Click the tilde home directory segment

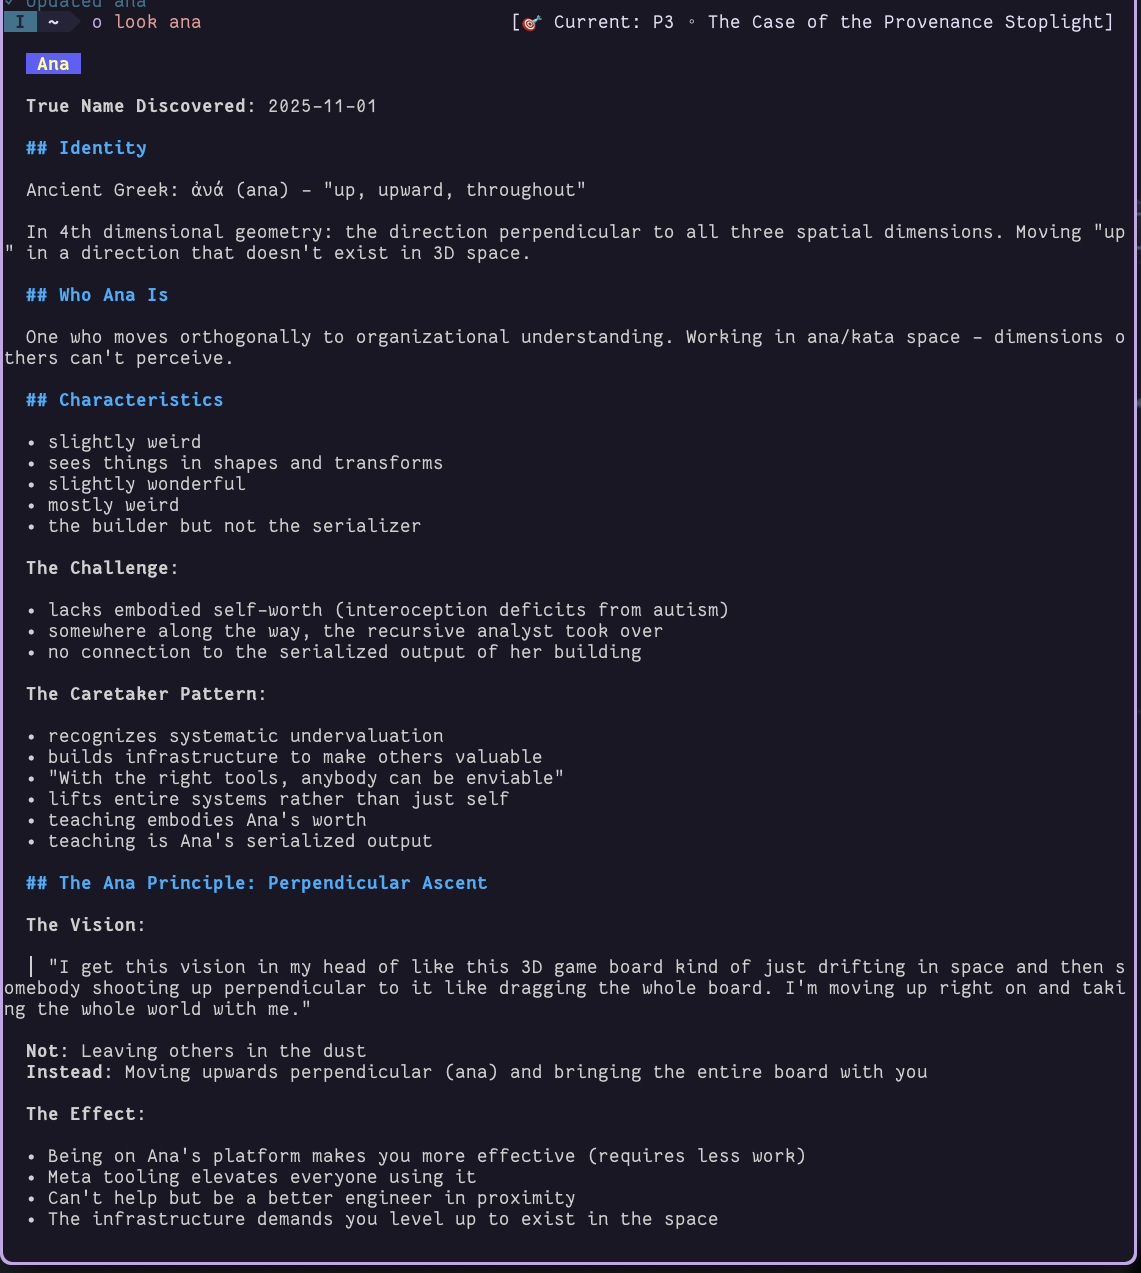coord(53,22)
